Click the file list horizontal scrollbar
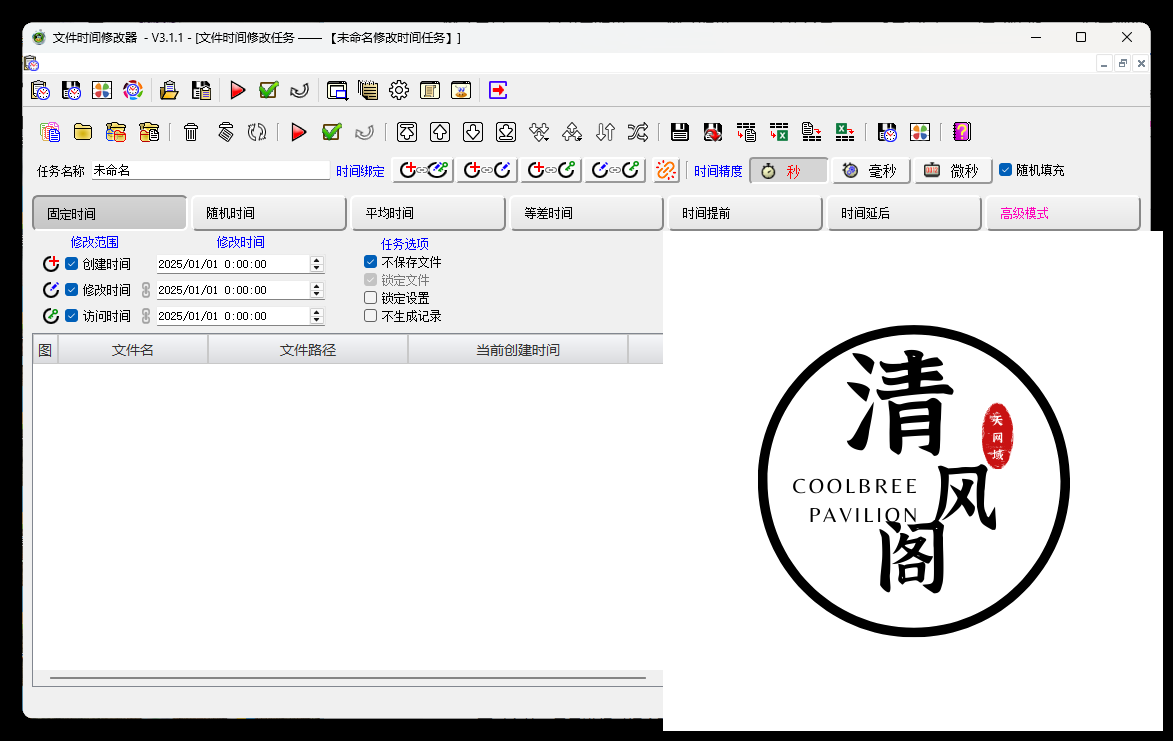Image resolution: width=1173 pixels, height=741 pixels. pos(348,678)
